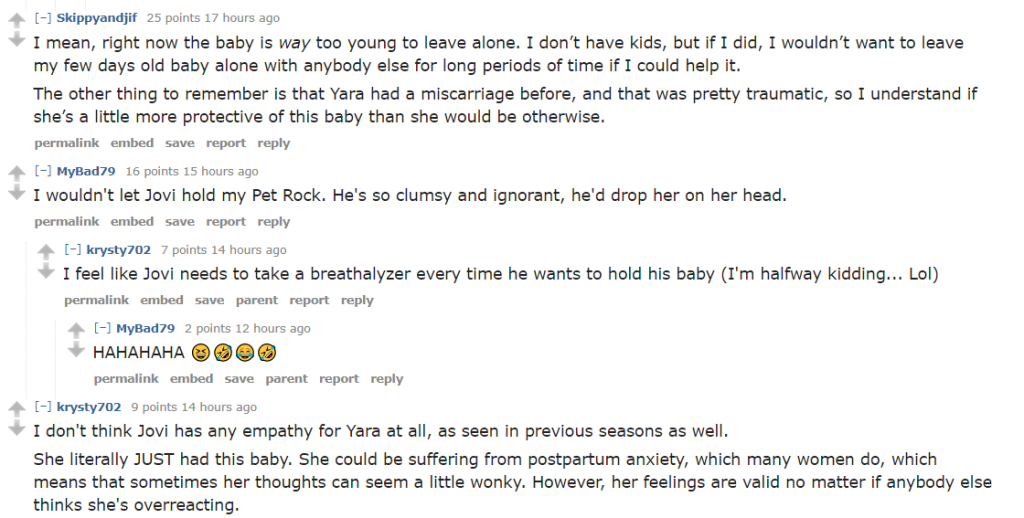Image resolution: width=1024 pixels, height=518 pixels.
Task: Upvote MyBad79's Pet Rock comment
Action: click(16, 173)
